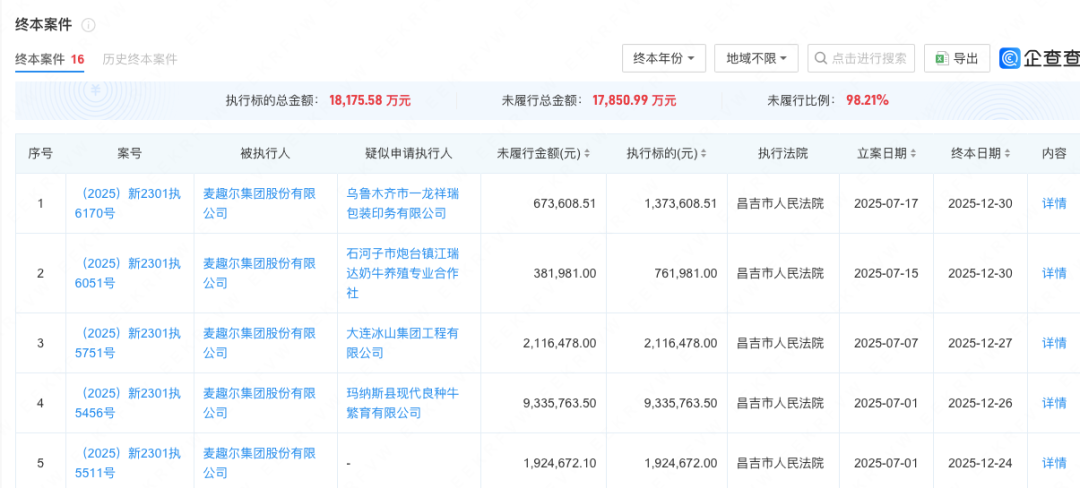The image size is (1080, 488).
Task: Click the 企查查 logo icon
Action: (x=1010, y=59)
